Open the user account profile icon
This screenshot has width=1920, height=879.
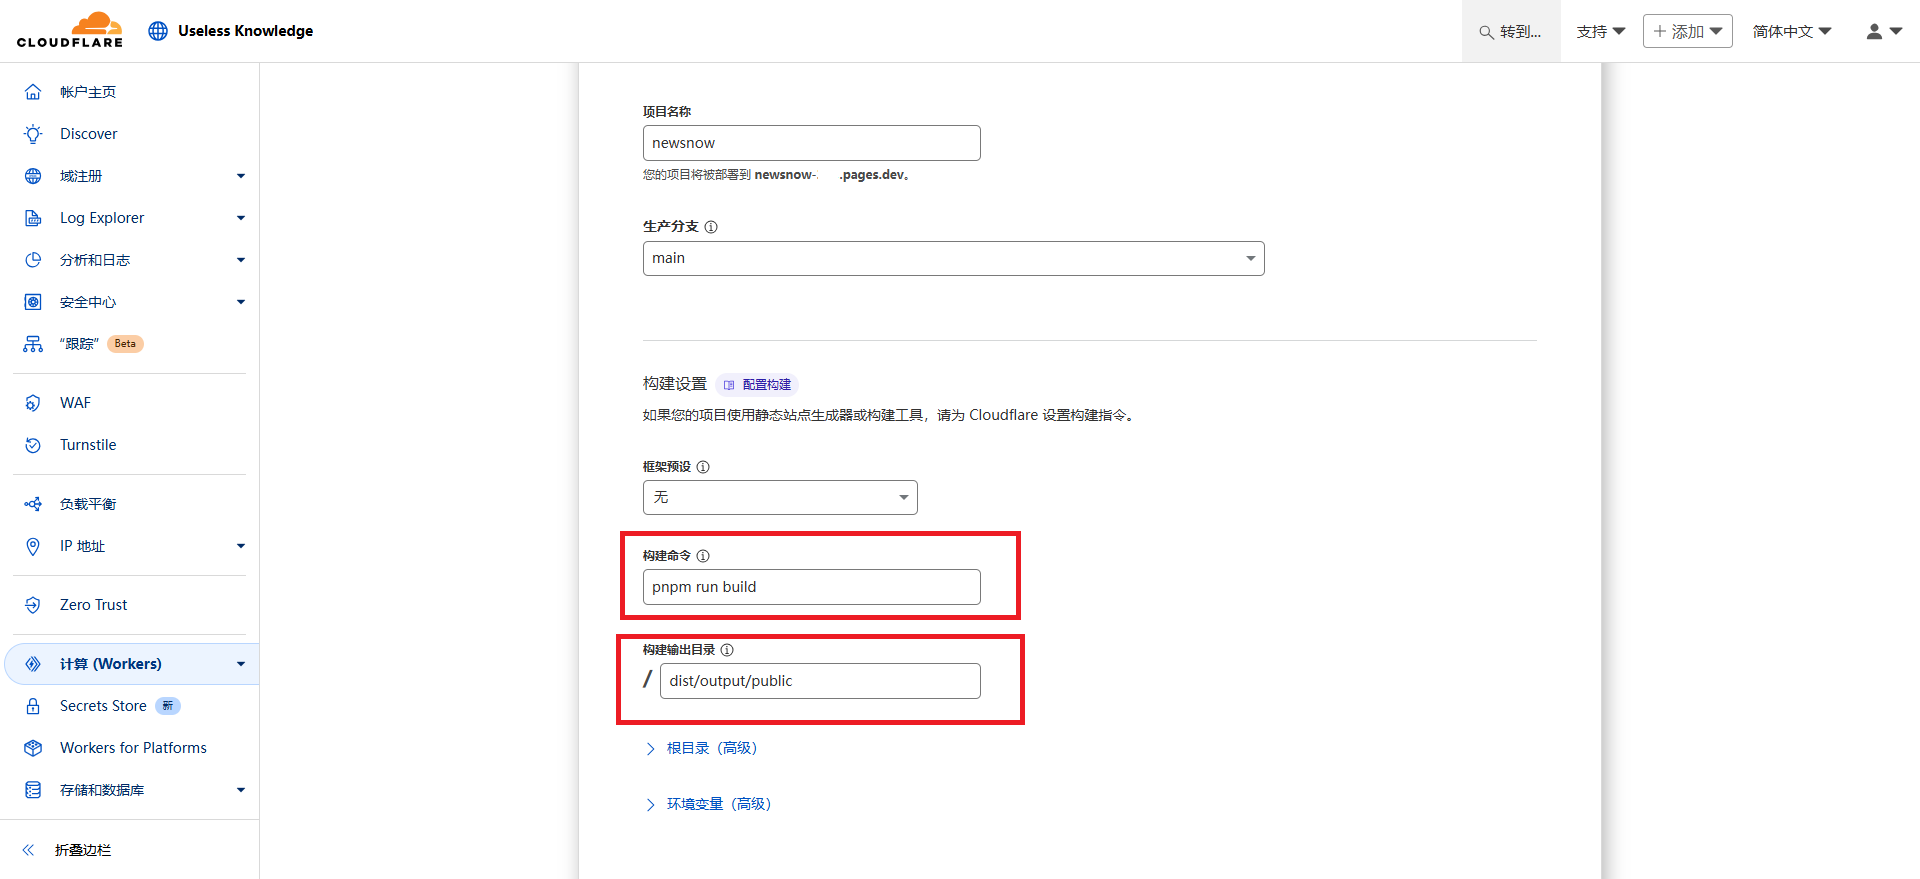pos(1883,31)
